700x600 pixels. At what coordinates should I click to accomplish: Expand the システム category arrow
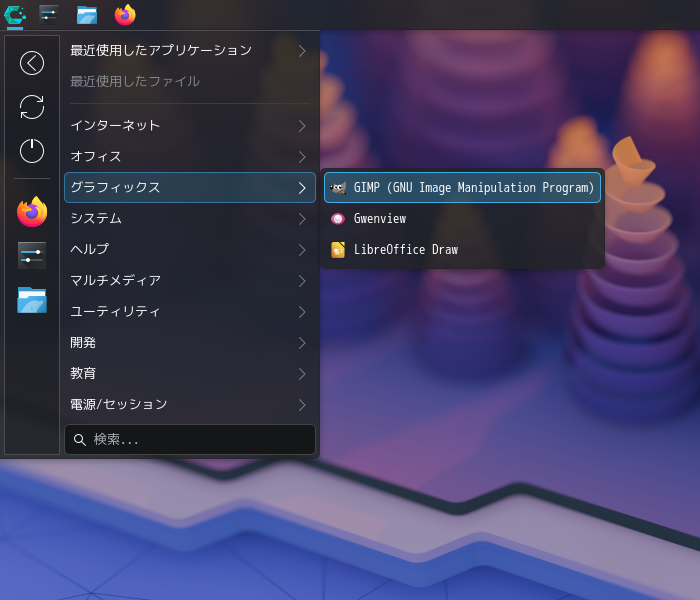pyautogui.click(x=302, y=219)
